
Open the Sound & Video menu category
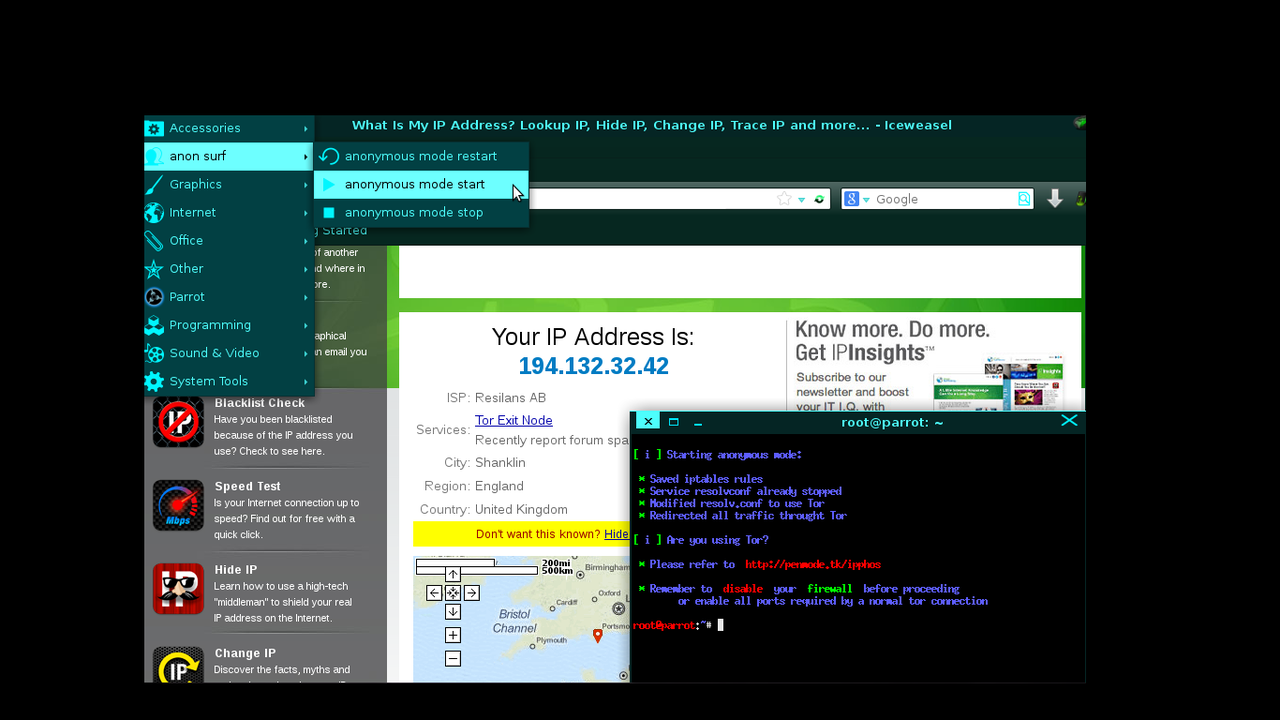click(229, 352)
